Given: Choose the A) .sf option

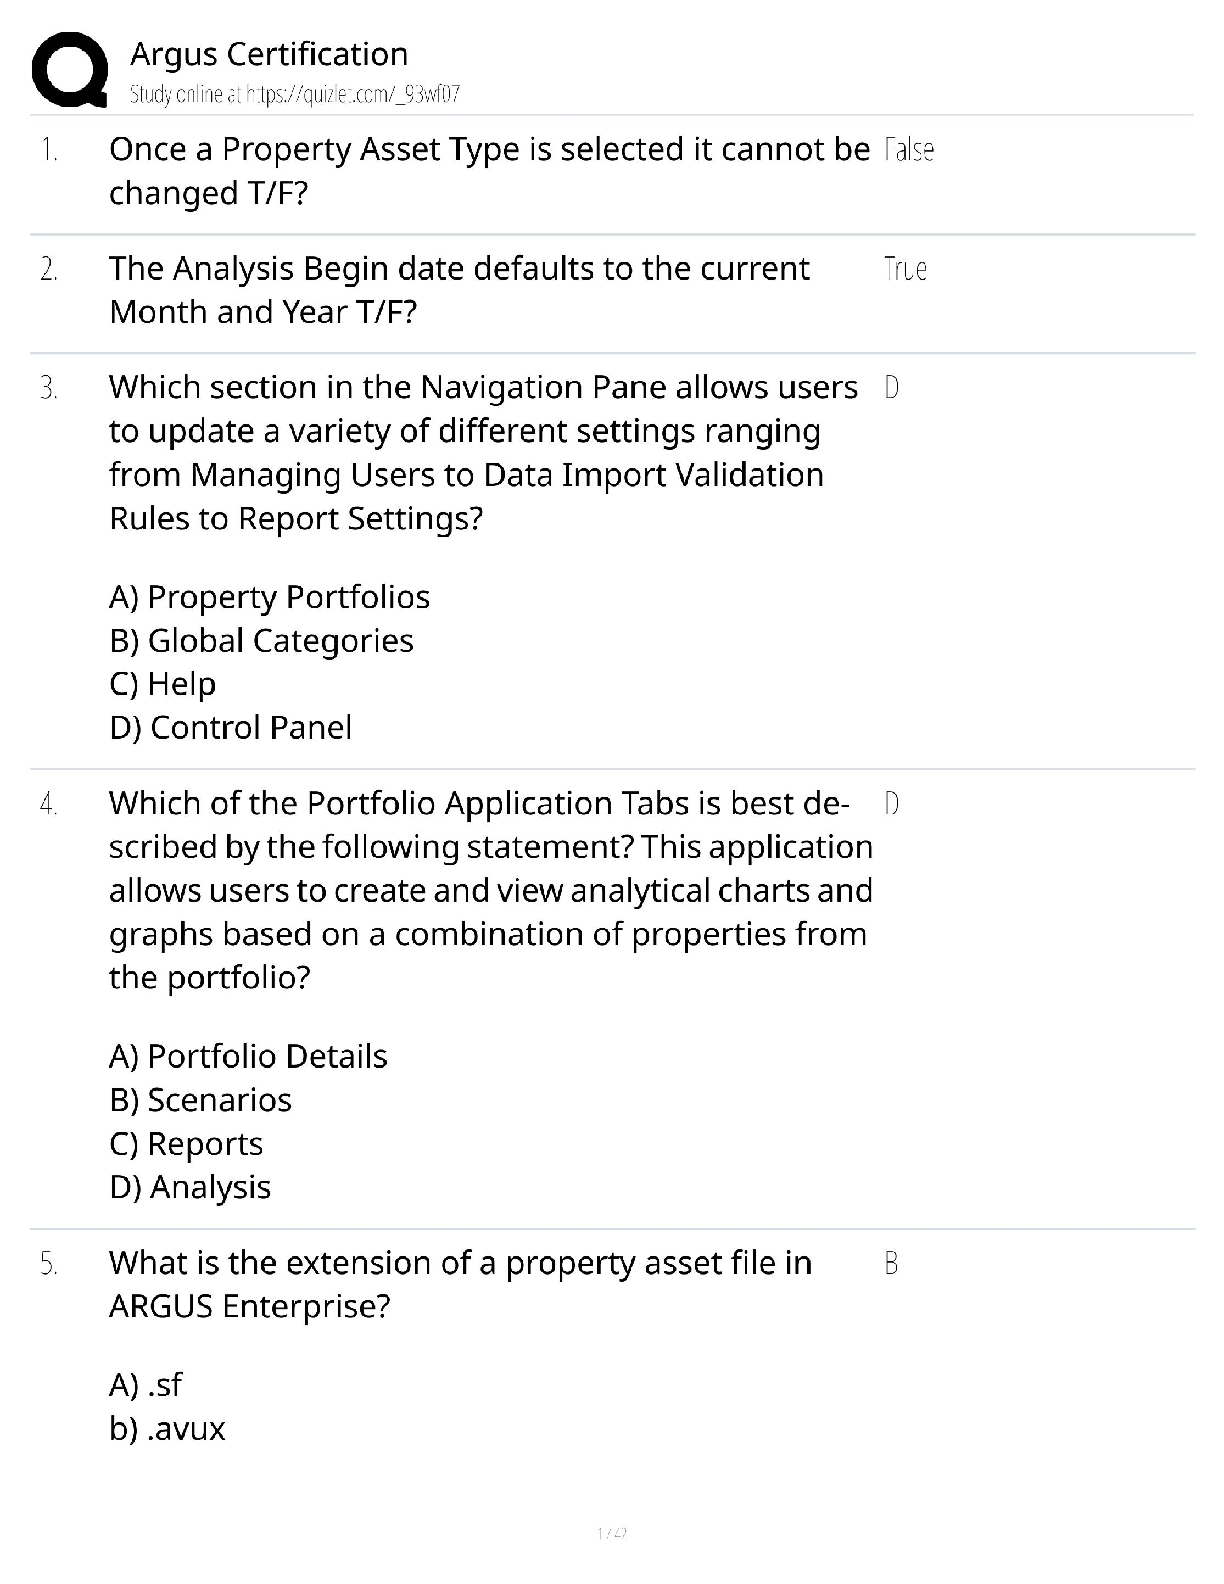Looking at the screenshot, I should 146,1385.
